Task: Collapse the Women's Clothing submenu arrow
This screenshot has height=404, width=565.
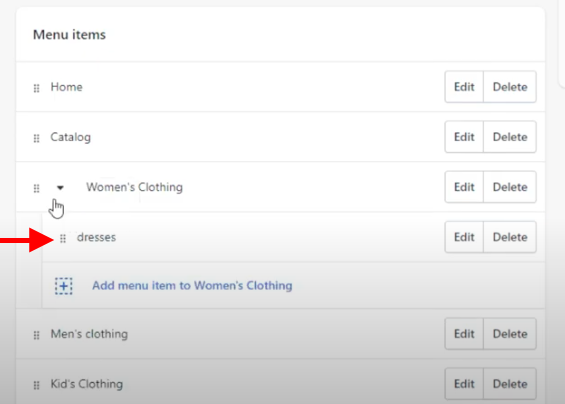Action: (60, 187)
